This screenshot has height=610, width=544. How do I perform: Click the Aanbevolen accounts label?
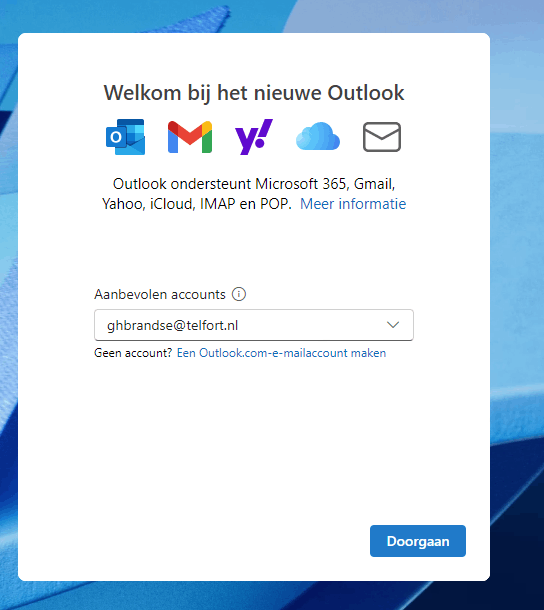[160, 294]
